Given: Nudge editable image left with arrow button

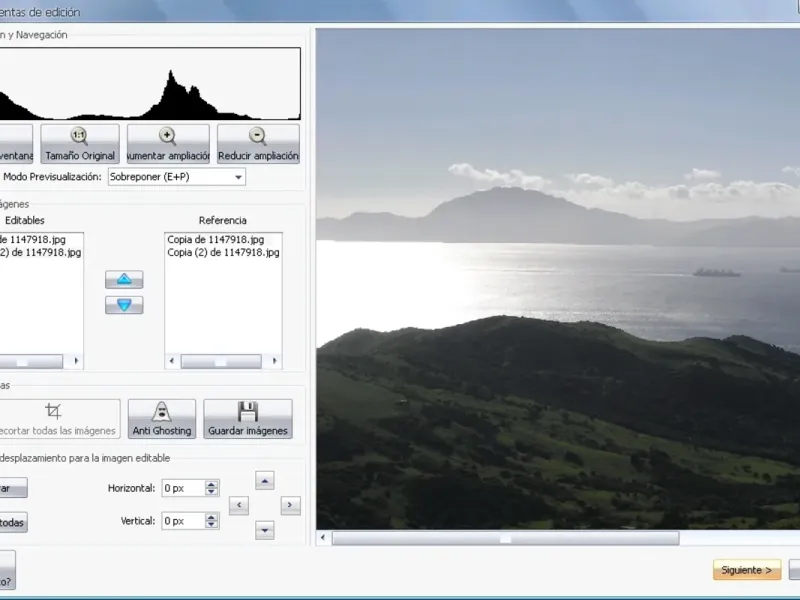Looking at the screenshot, I should click(239, 506).
